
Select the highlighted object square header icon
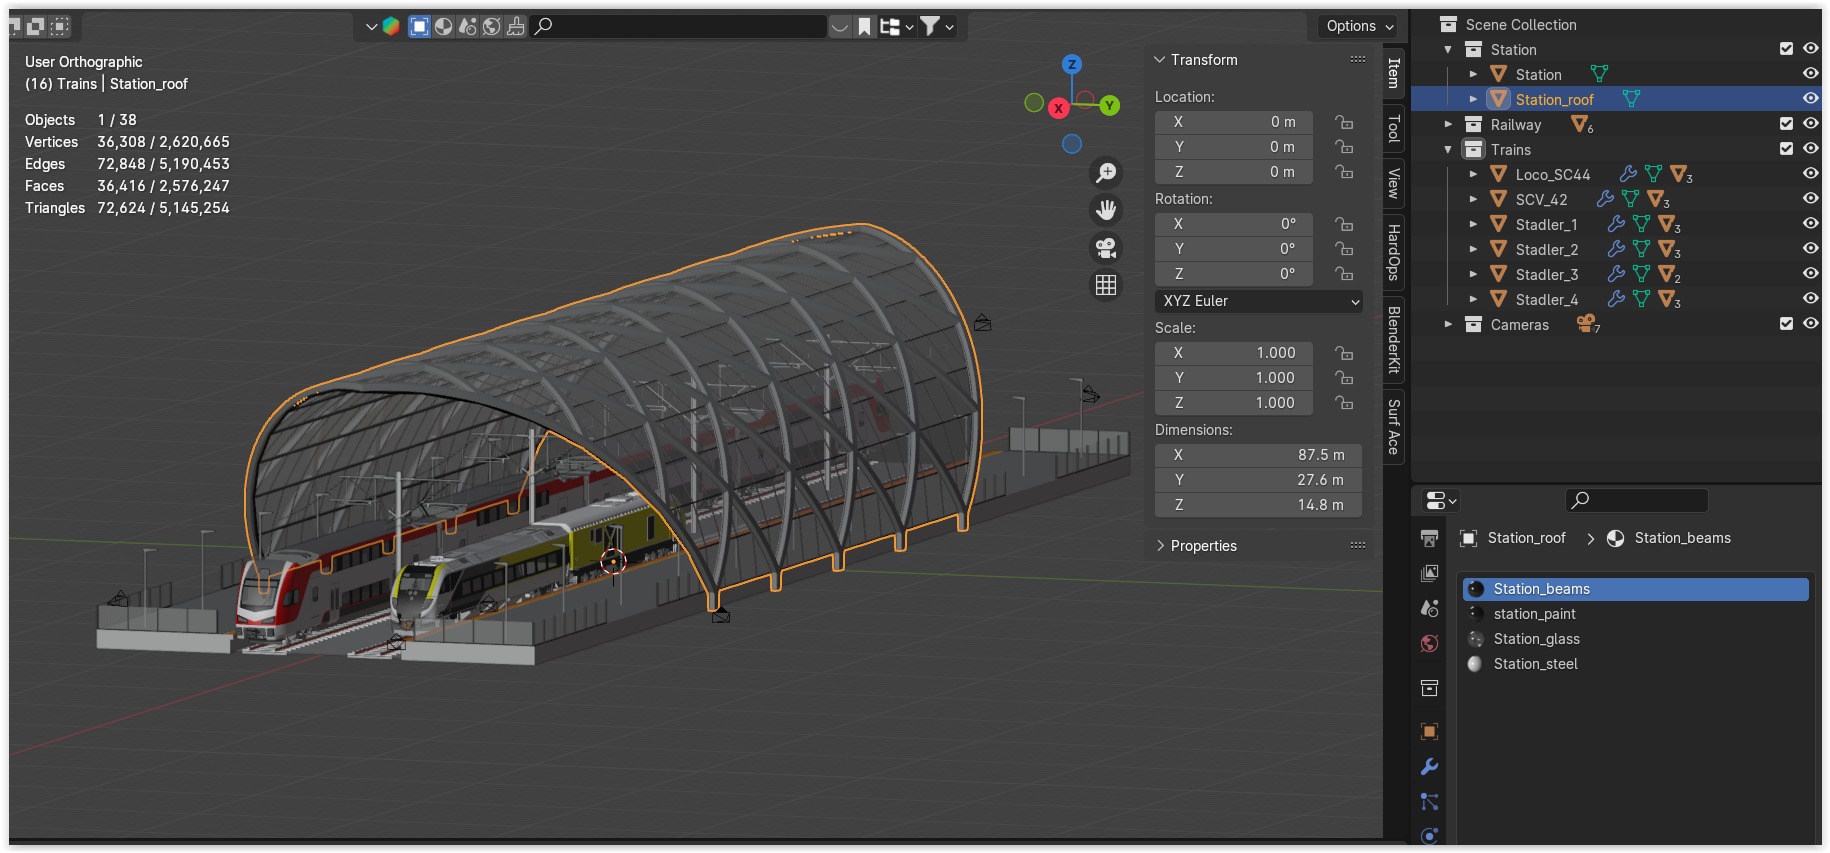(420, 27)
